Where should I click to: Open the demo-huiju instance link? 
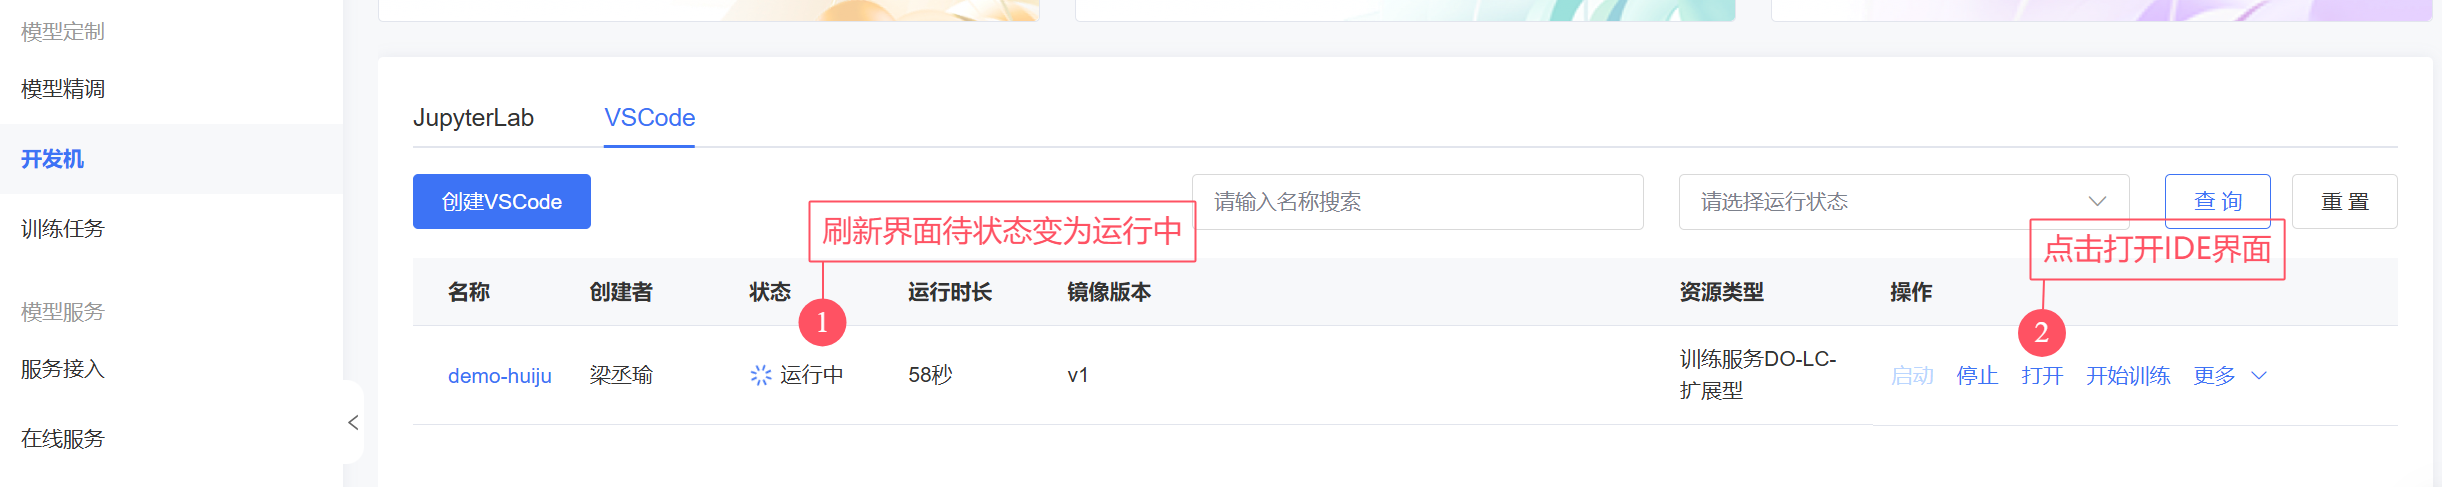[500, 376]
